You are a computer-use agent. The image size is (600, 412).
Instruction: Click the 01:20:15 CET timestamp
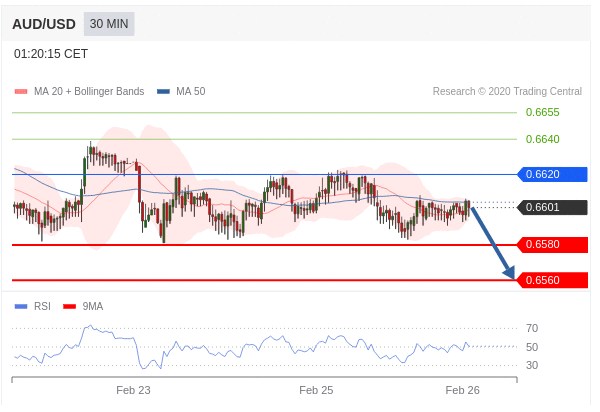(x=51, y=54)
